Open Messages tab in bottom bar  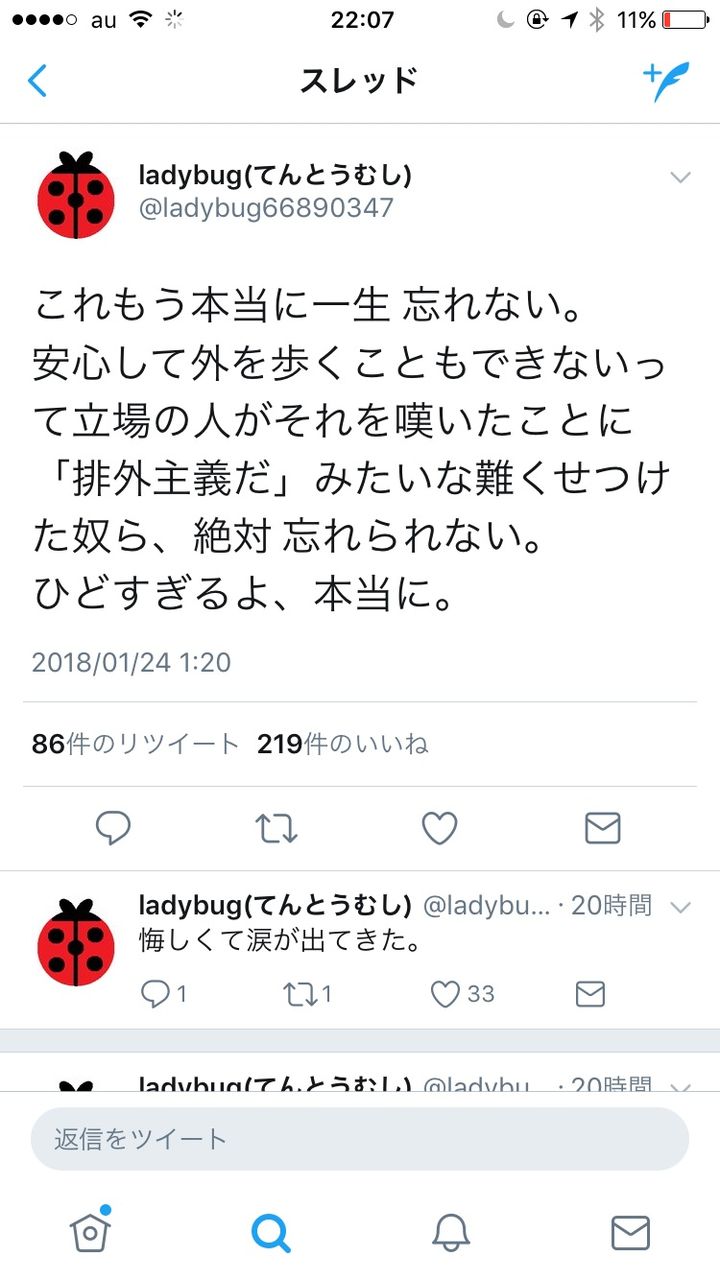tap(630, 1232)
